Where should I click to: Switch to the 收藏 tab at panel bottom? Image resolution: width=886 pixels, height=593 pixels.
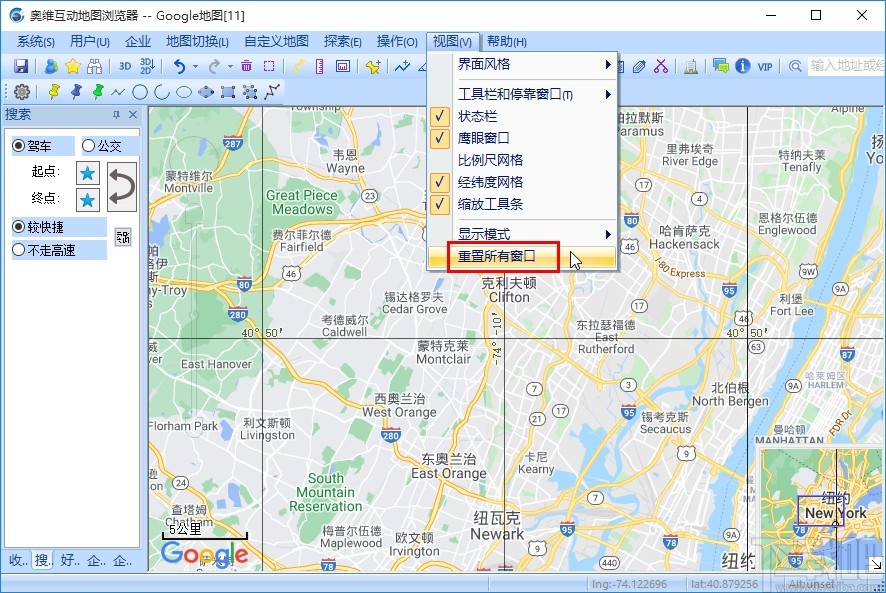[14, 561]
